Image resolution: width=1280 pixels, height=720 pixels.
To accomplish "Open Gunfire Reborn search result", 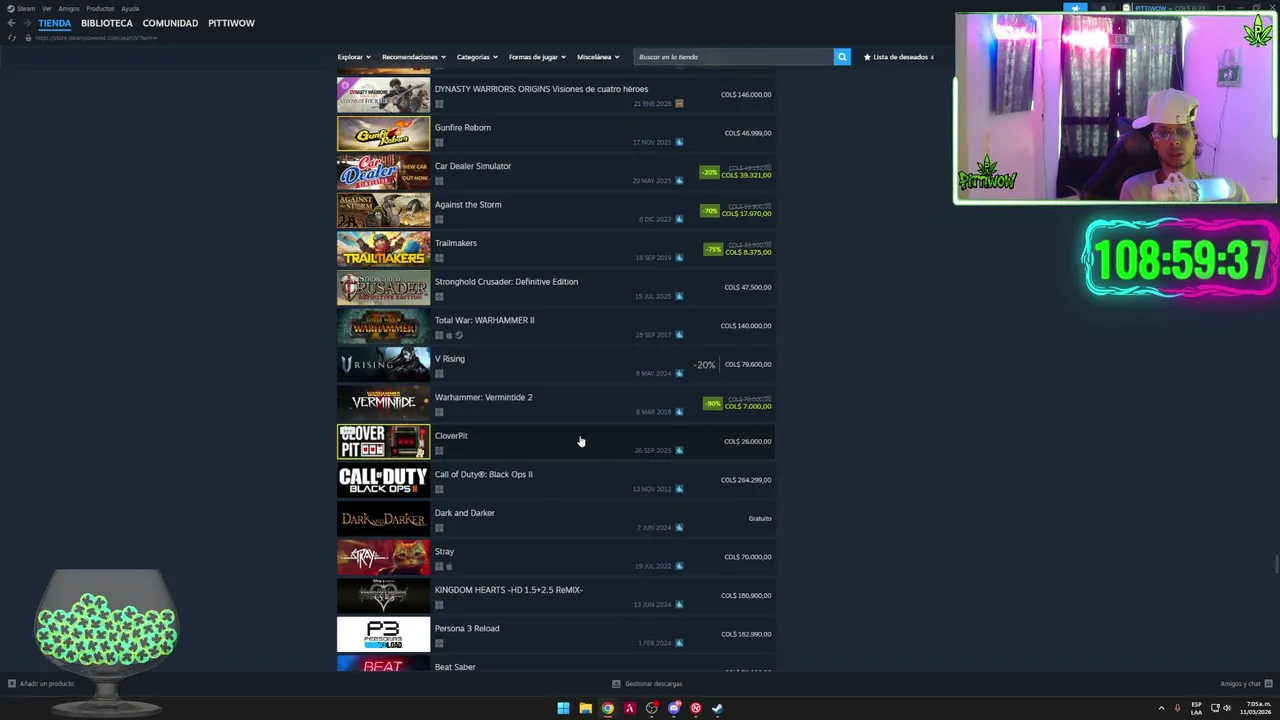I will [555, 133].
